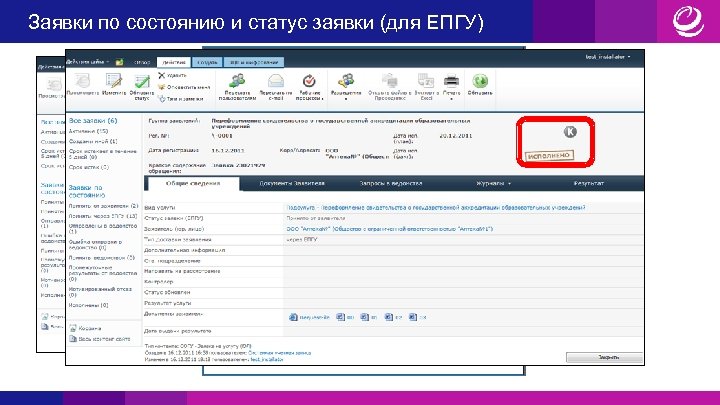The height and width of the screenshot is (405, 720).
Task: Select the Действия ribbon tab
Action: [x=174, y=62]
